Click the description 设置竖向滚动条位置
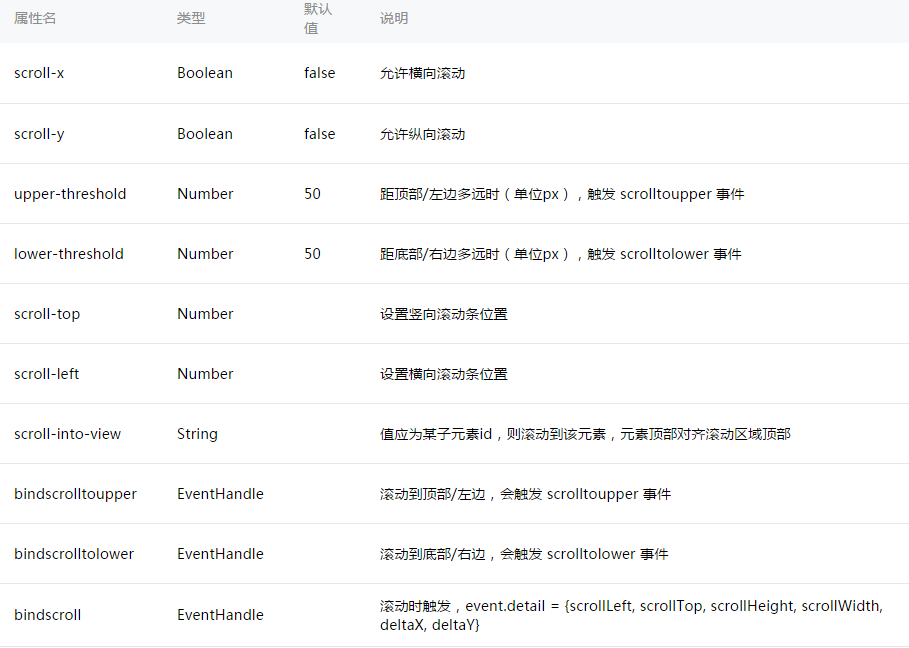The image size is (909, 648). click(x=444, y=314)
